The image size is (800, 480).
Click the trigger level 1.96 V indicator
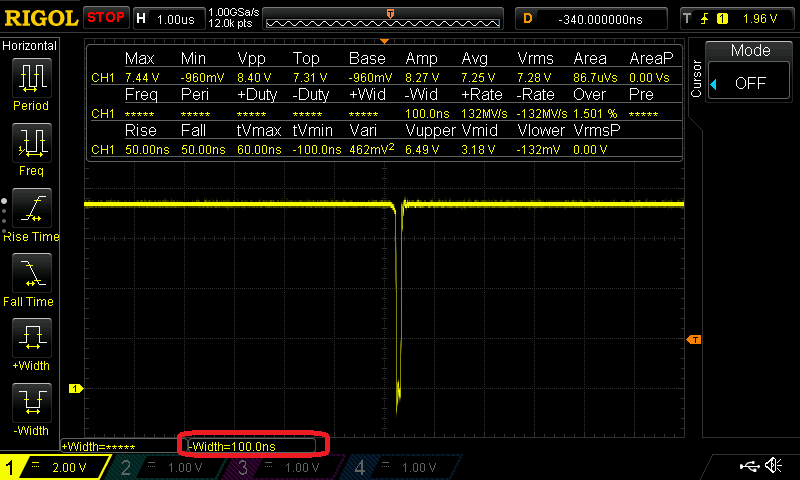pyautogui.click(x=738, y=18)
